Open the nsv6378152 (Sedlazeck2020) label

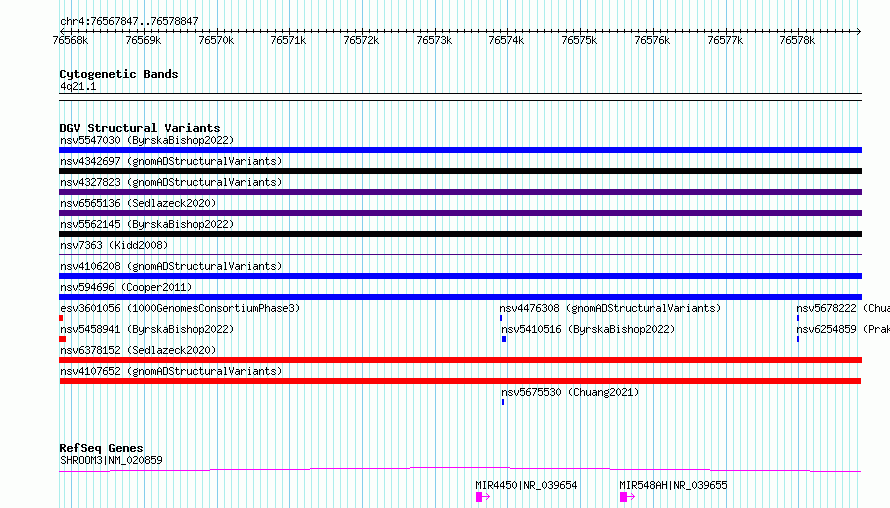138,350
